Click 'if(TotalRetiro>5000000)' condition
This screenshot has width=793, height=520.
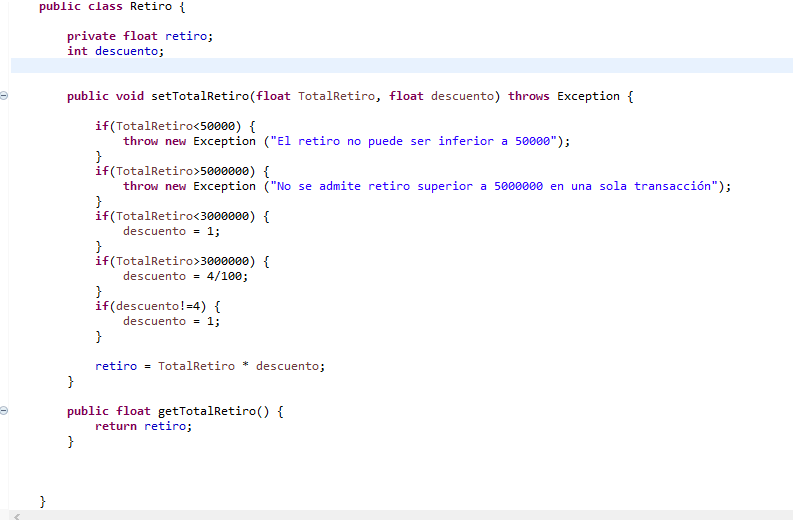pyautogui.click(x=175, y=171)
